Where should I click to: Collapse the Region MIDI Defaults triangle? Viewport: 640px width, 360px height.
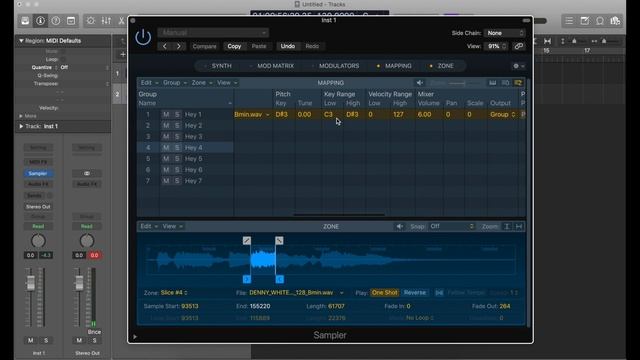(21, 41)
